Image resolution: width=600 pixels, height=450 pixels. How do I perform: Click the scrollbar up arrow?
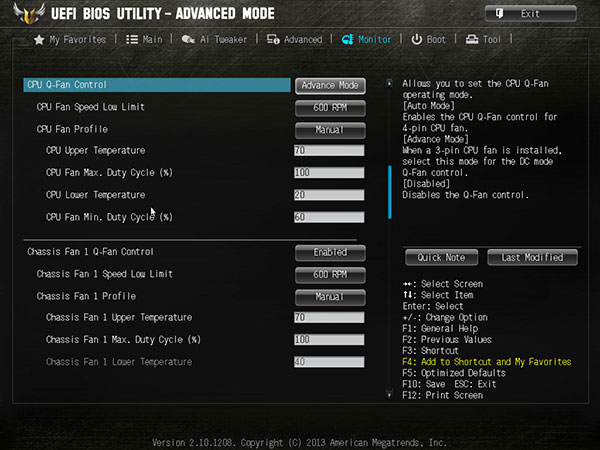[x=389, y=83]
